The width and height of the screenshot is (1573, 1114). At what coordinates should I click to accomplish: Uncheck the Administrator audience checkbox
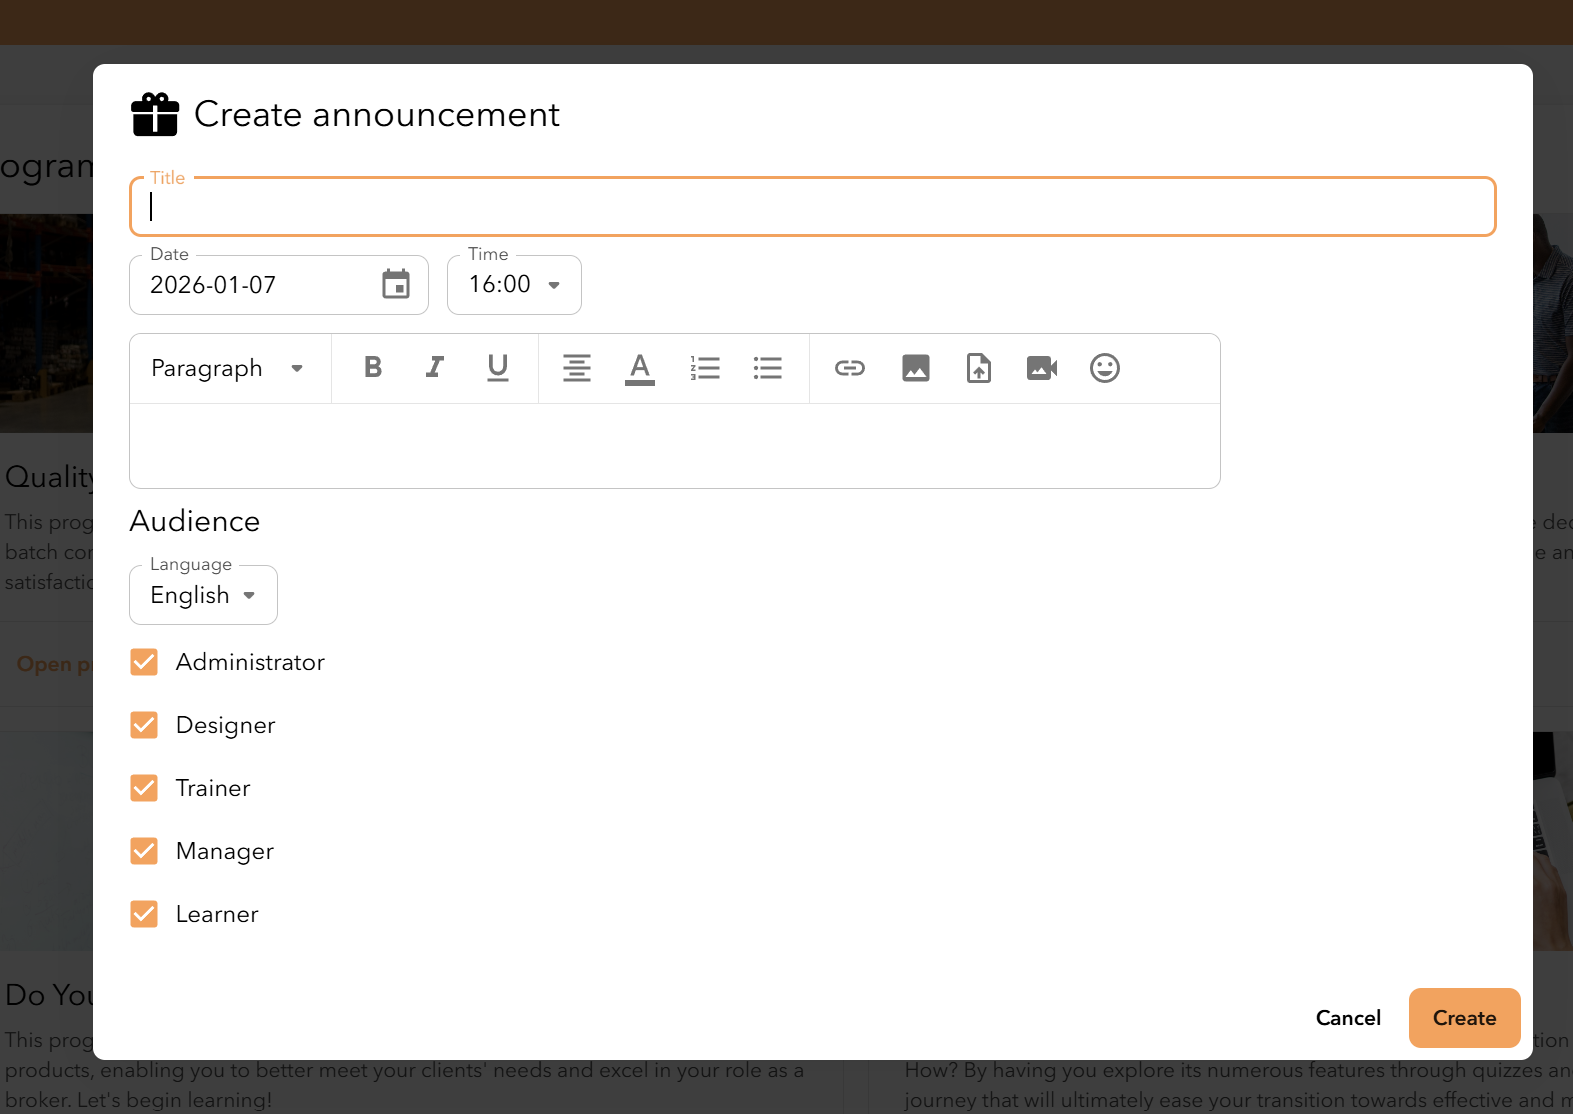(x=144, y=662)
